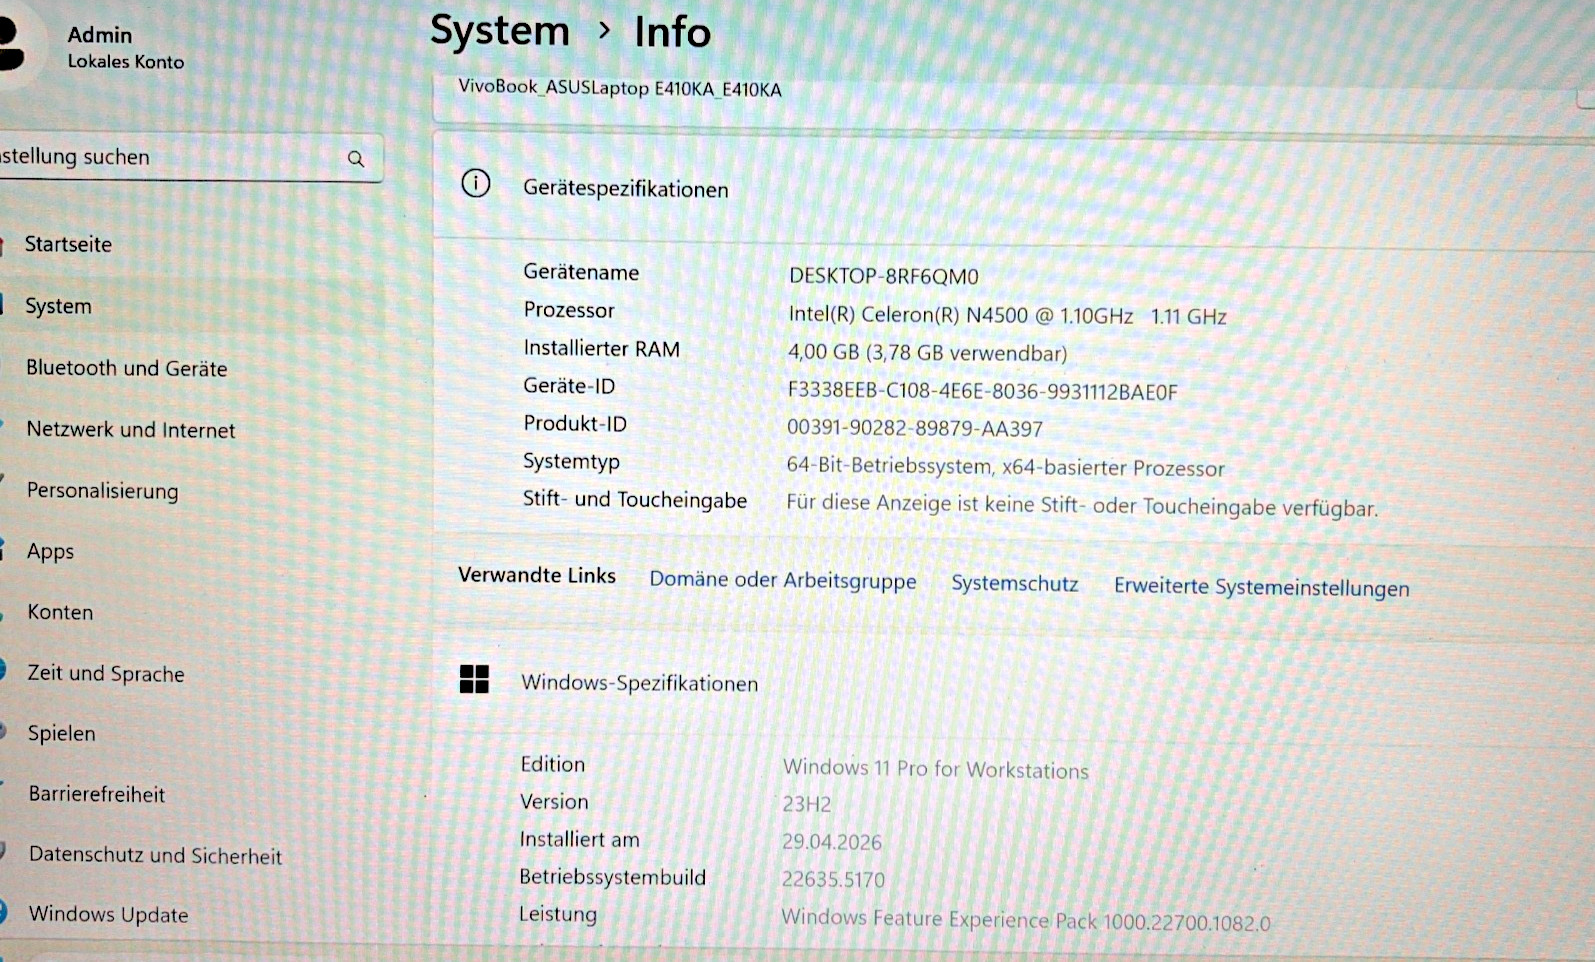Click the Produkt-ID value 00391-90282-89879-AA397
The width and height of the screenshot is (1595, 962).
click(x=915, y=428)
